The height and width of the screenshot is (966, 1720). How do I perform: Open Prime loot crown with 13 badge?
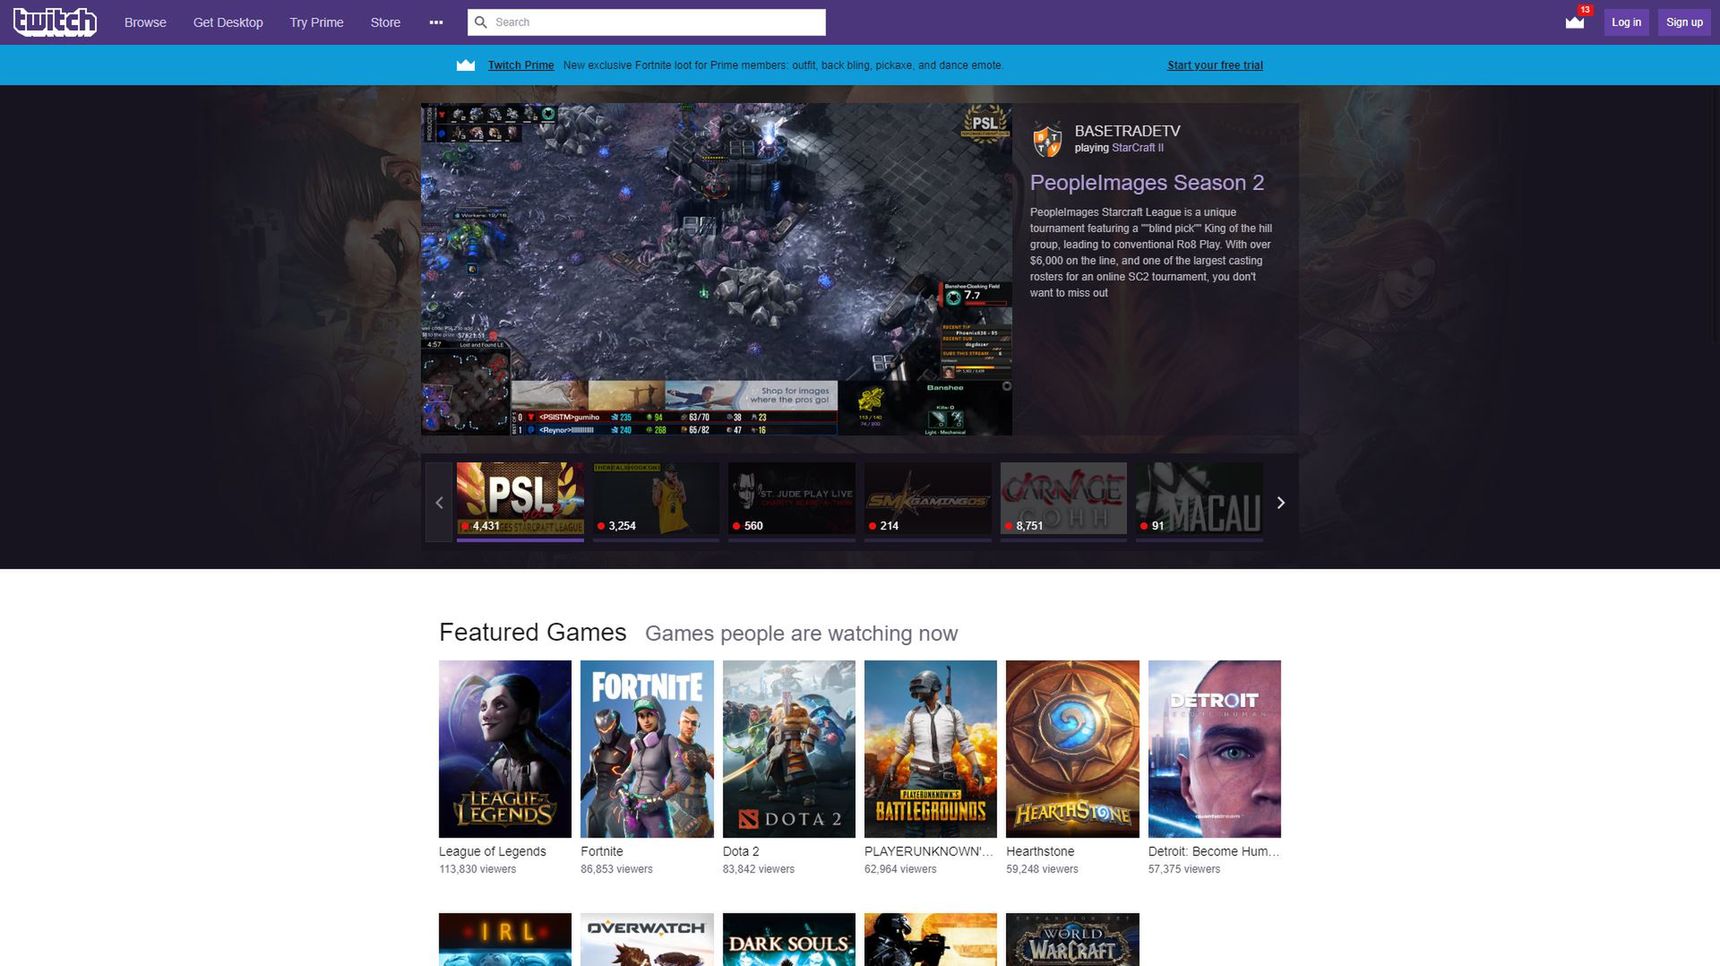pyautogui.click(x=1575, y=21)
